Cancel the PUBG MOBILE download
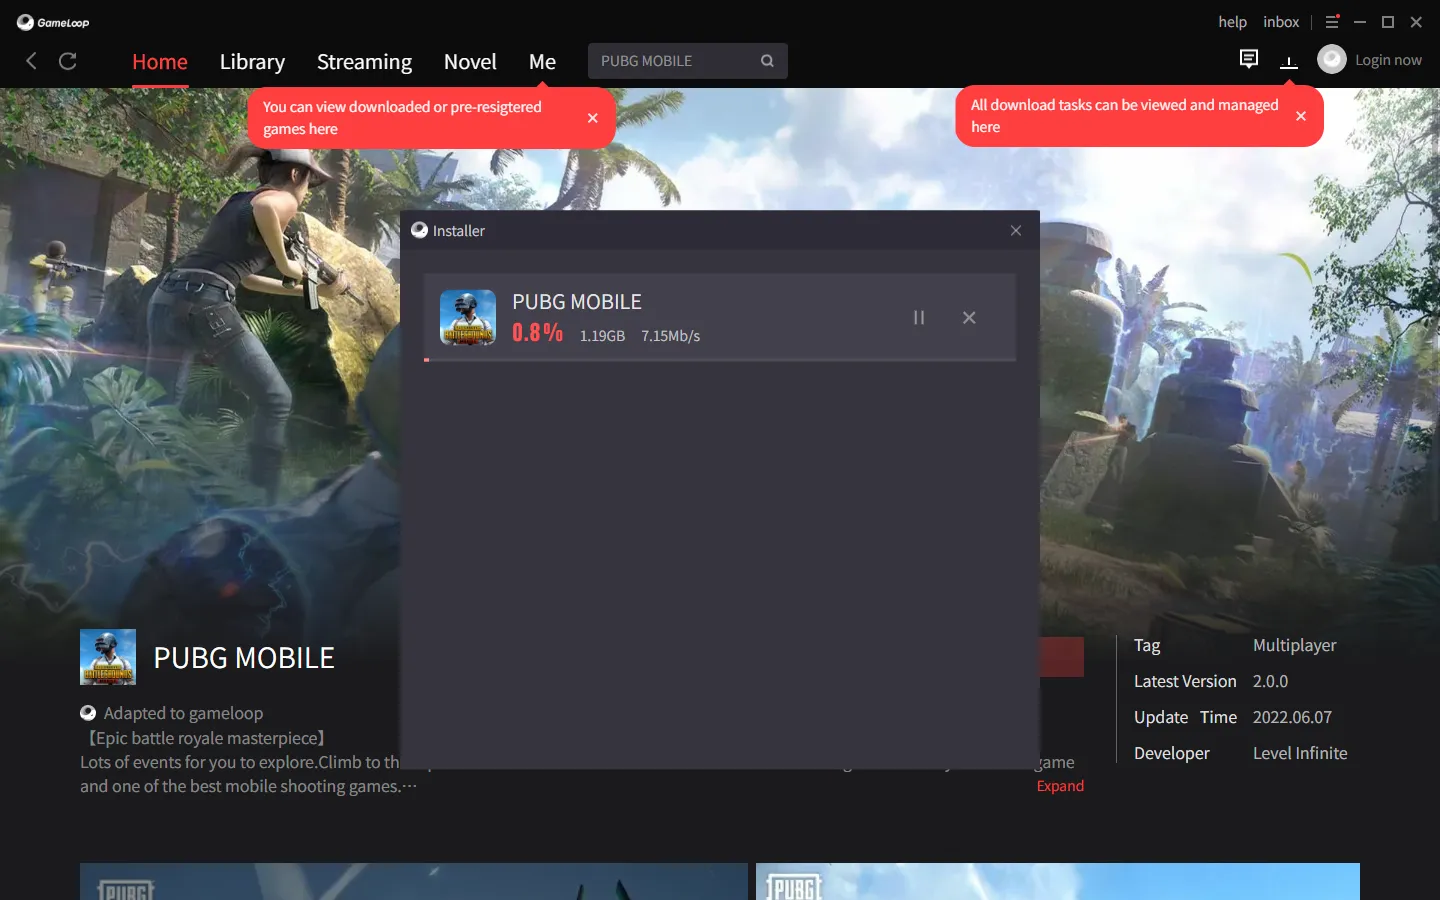The image size is (1440, 900). [969, 318]
